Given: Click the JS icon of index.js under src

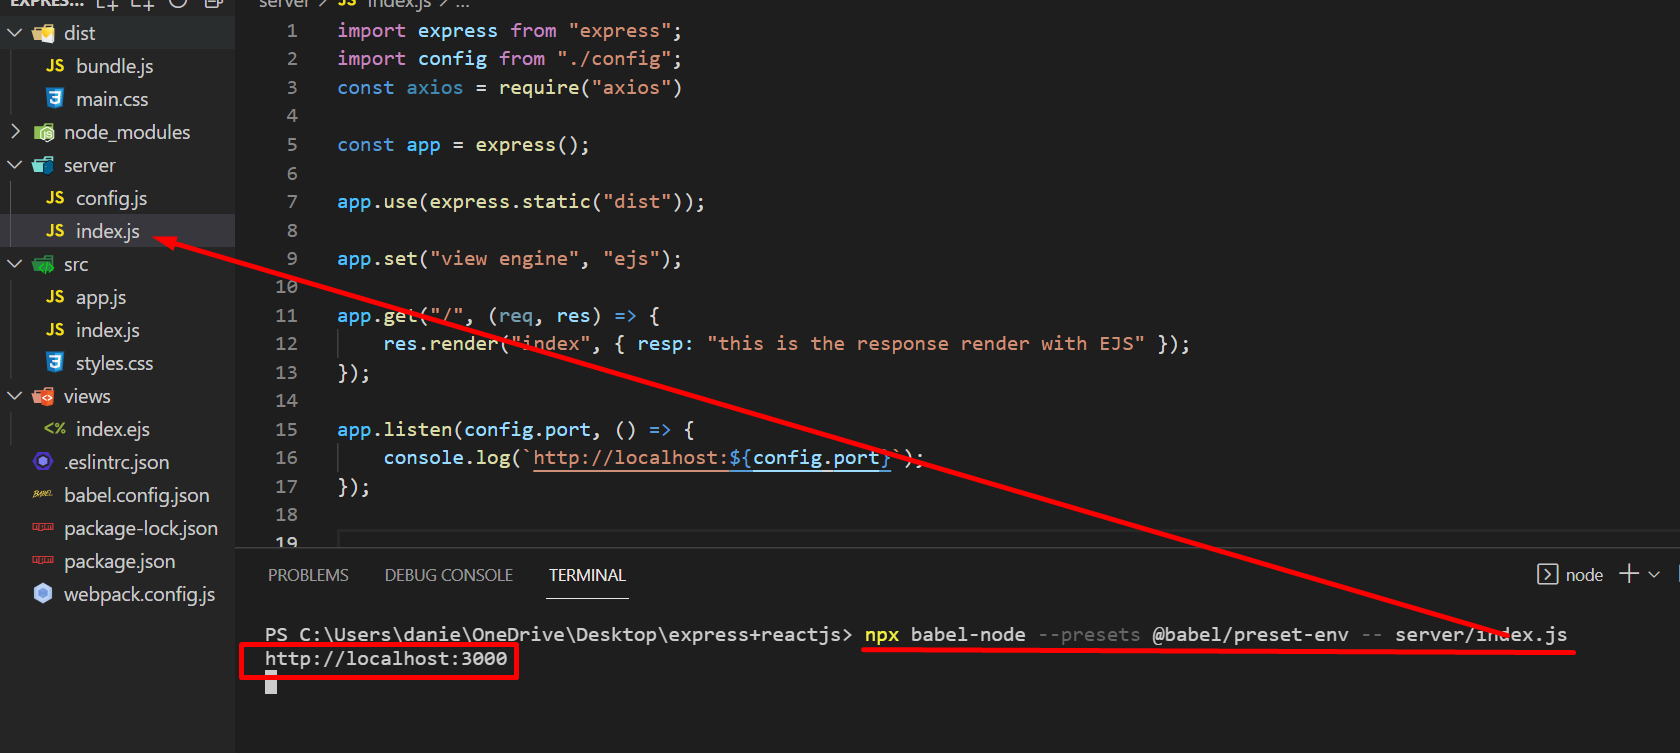Looking at the screenshot, I should [x=55, y=330].
